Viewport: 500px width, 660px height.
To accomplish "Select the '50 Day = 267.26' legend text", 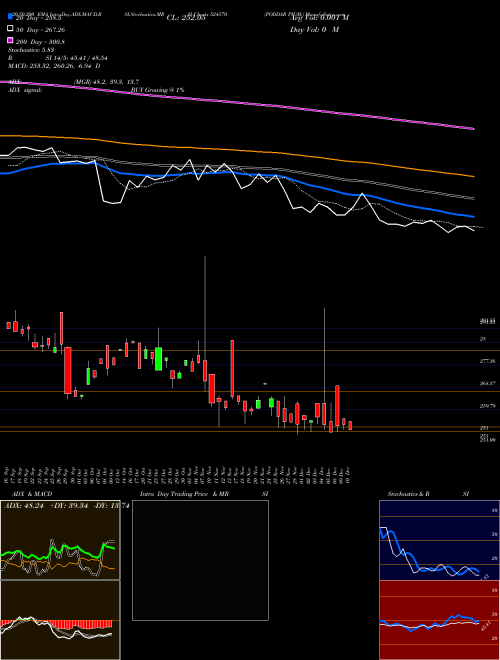I will click(x=41, y=30).
